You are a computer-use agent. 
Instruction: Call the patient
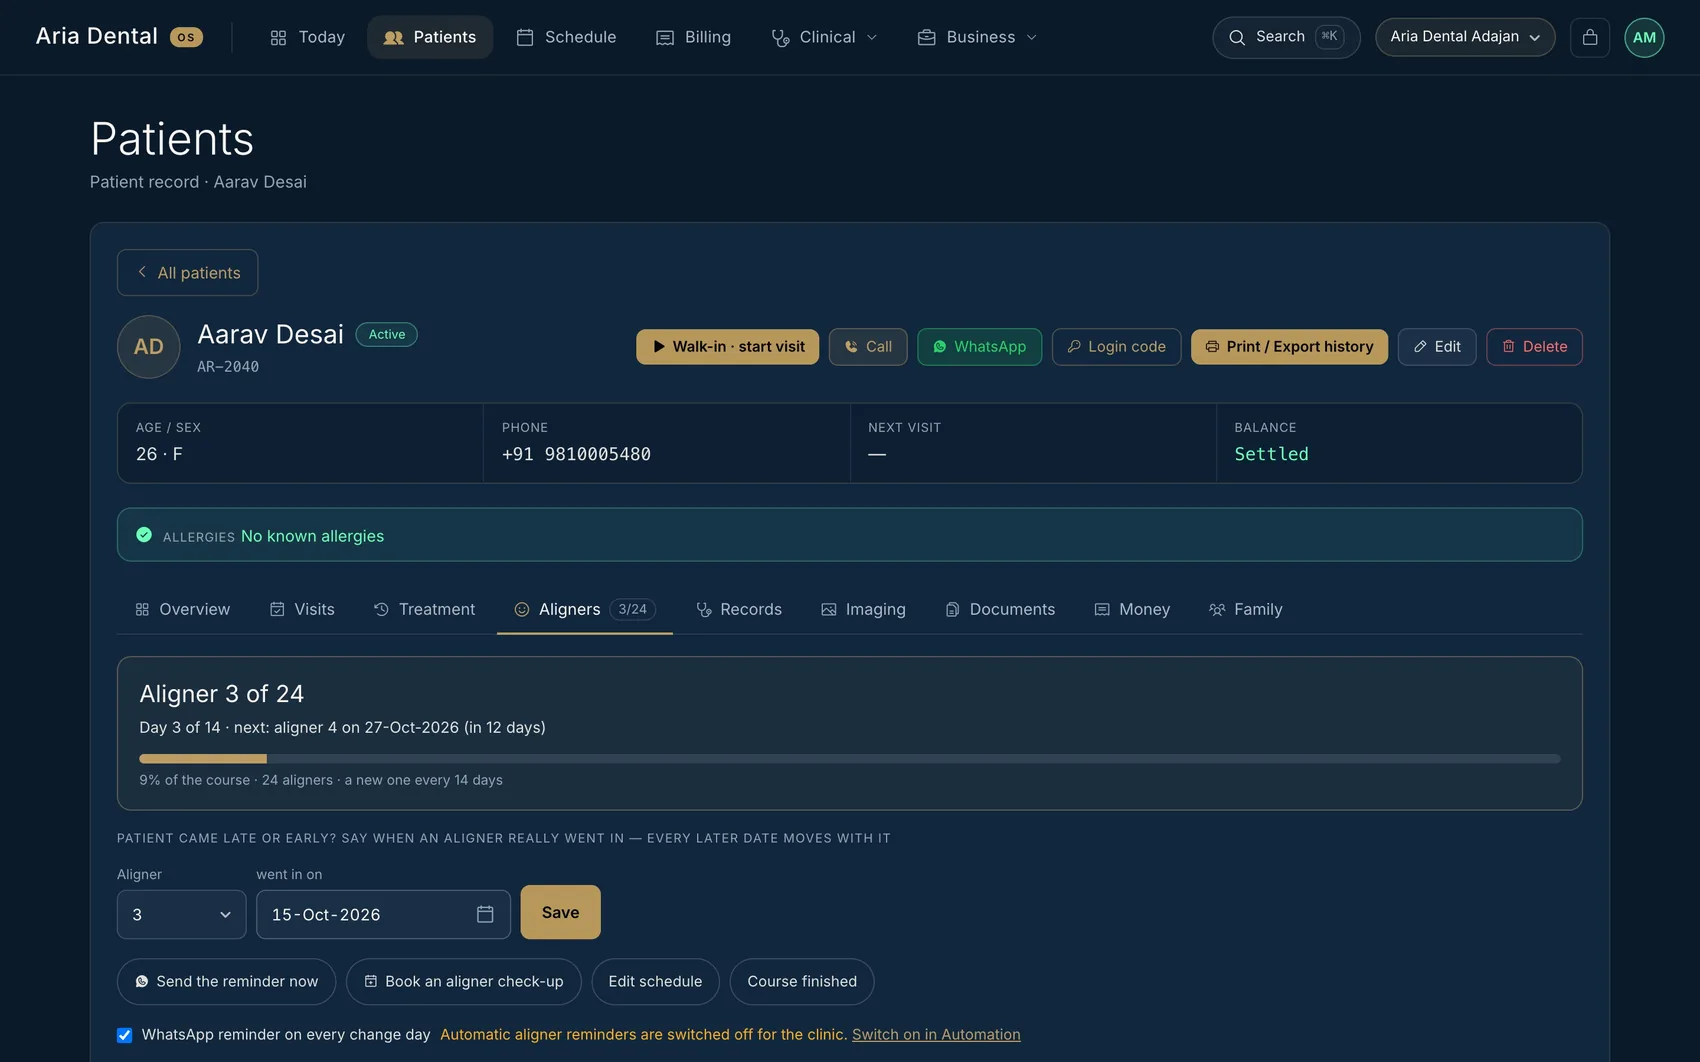[868, 347]
